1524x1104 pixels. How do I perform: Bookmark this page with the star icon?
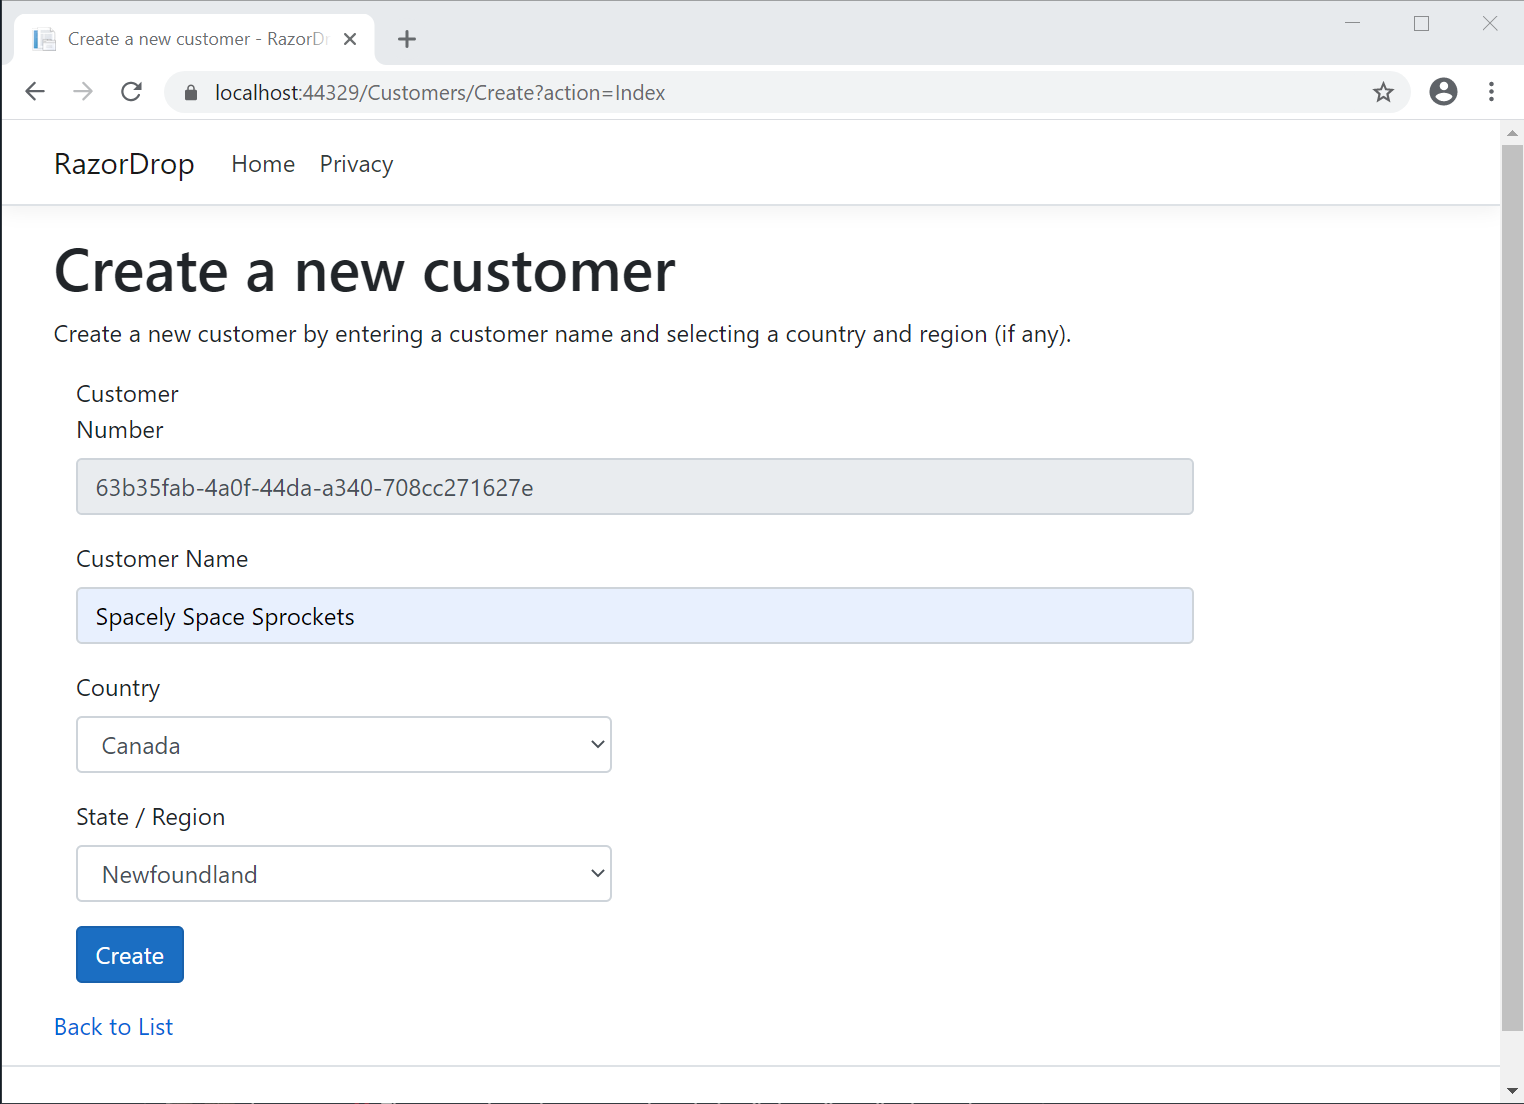[x=1383, y=92]
